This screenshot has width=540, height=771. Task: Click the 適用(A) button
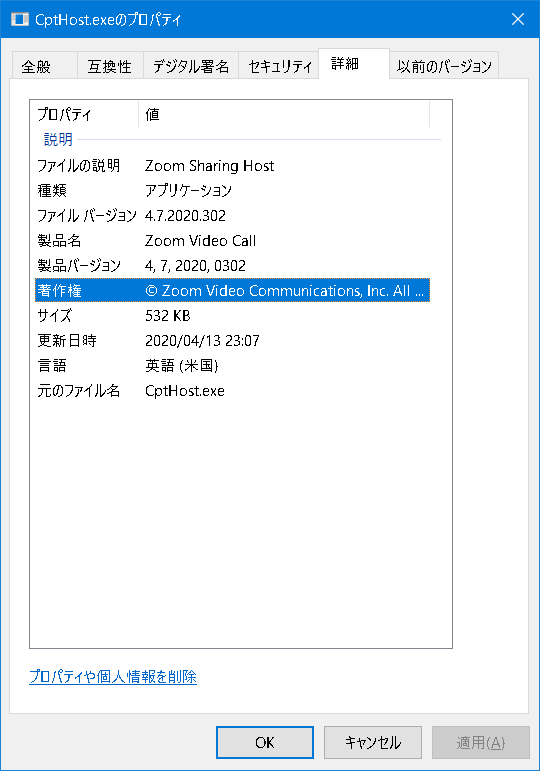480,742
